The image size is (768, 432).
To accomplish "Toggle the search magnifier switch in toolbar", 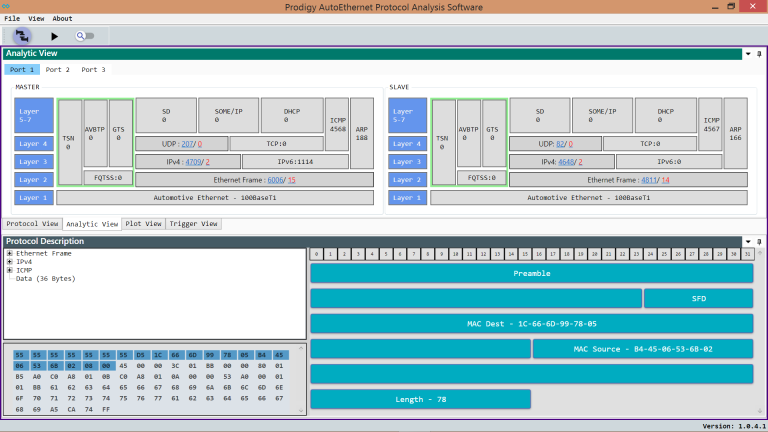I will 85,36.
